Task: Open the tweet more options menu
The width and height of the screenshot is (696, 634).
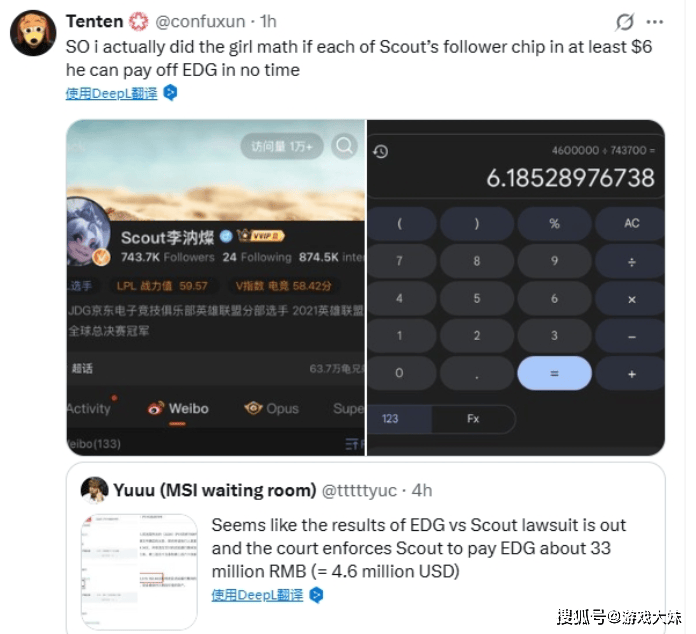Action: pyautogui.click(x=654, y=22)
